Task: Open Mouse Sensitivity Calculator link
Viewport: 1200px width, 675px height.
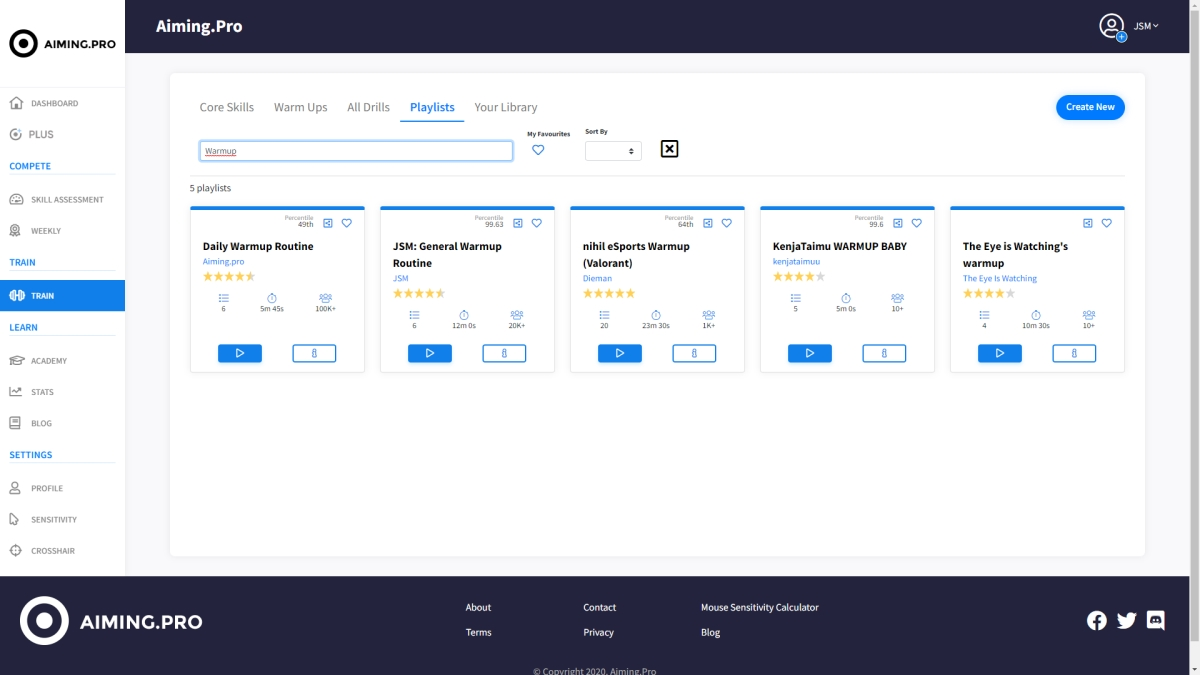Action: tap(759, 607)
